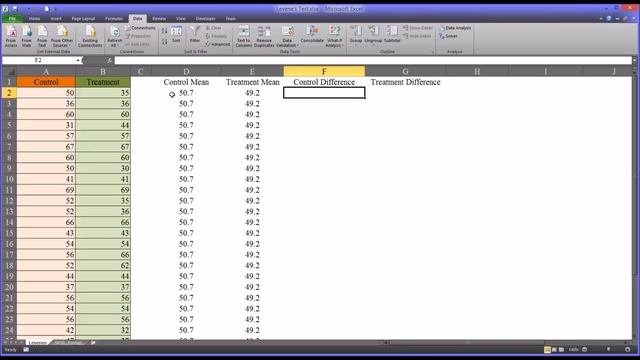Click the Control Difference header cell
The height and width of the screenshot is (360, 640).
coord(324,82)
